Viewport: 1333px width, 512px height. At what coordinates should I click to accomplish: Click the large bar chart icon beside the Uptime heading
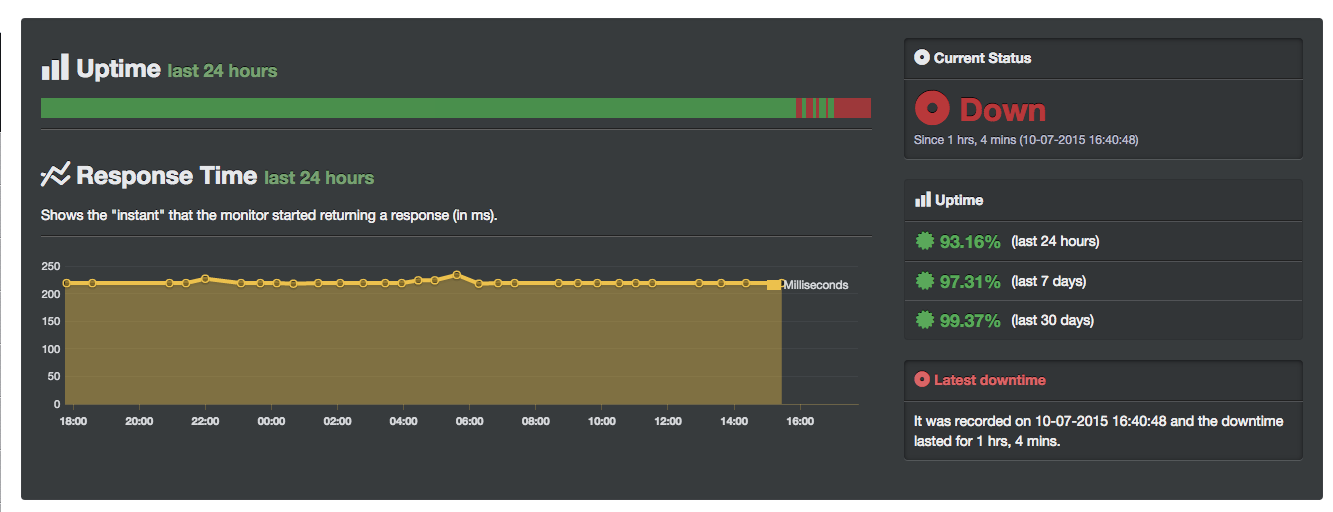tap(55, 68)
